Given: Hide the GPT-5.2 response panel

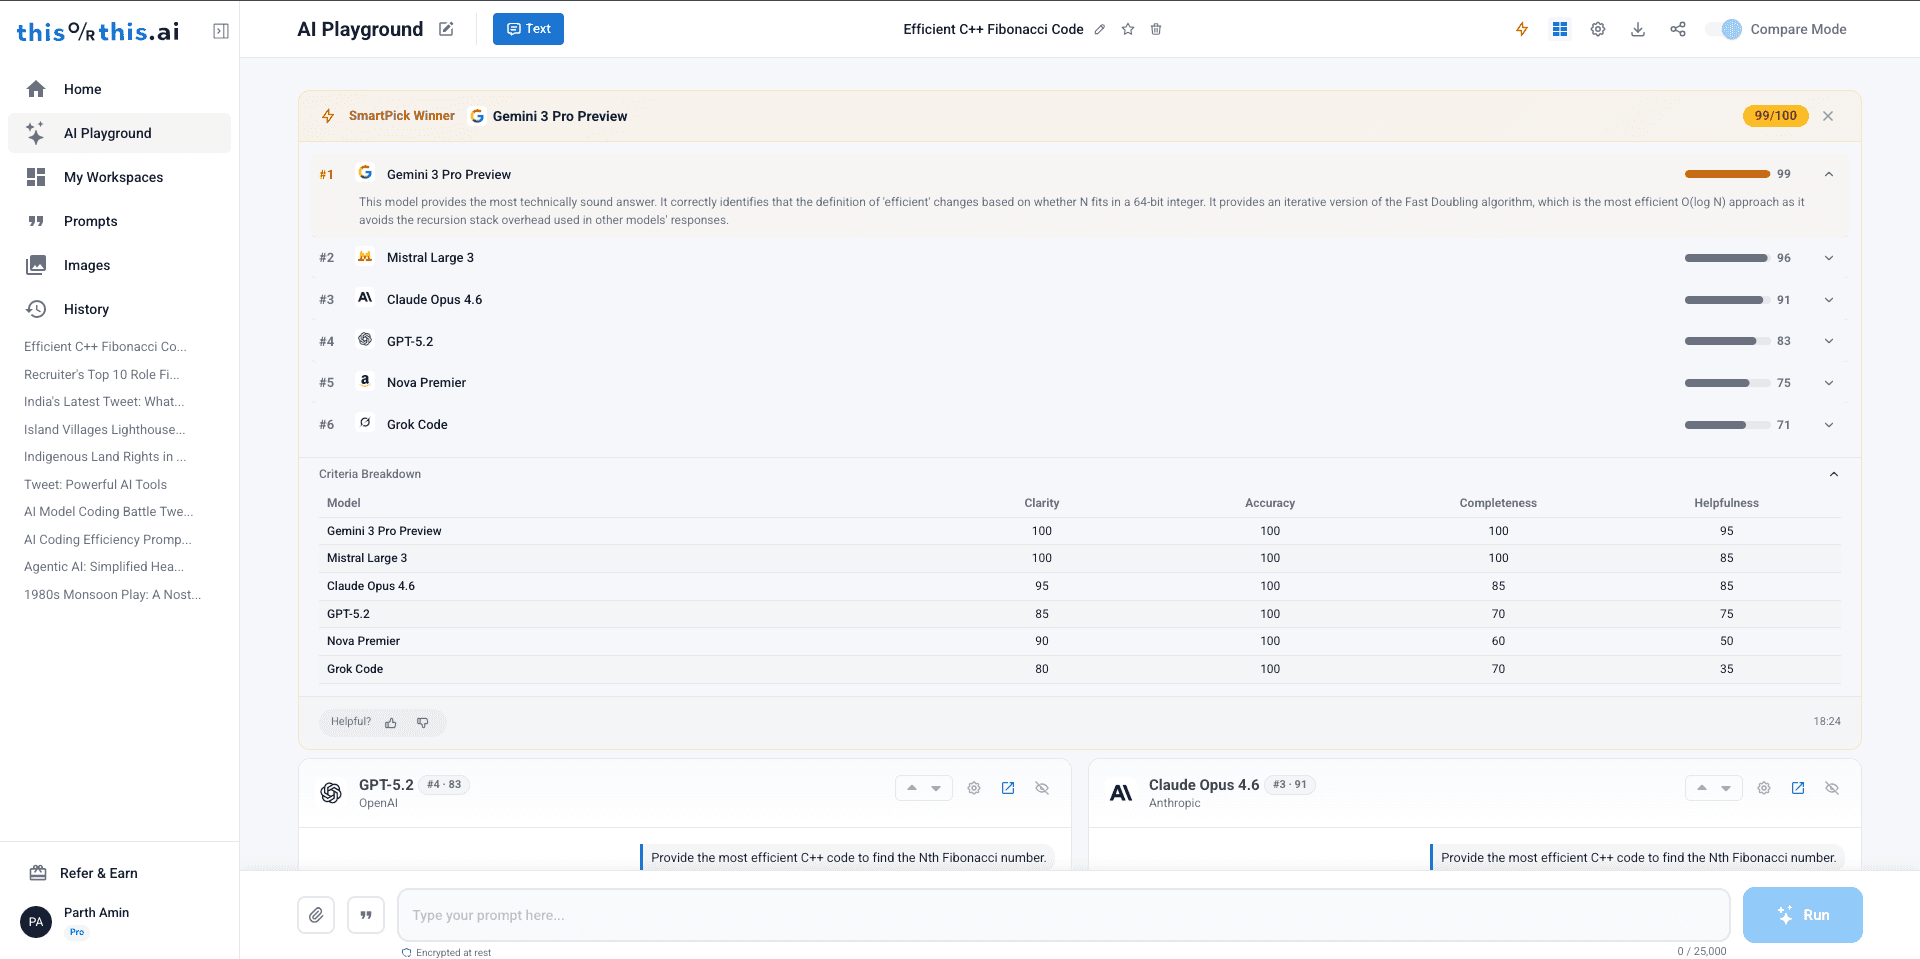Looking at the screenshot, I should pos(1042,788).
